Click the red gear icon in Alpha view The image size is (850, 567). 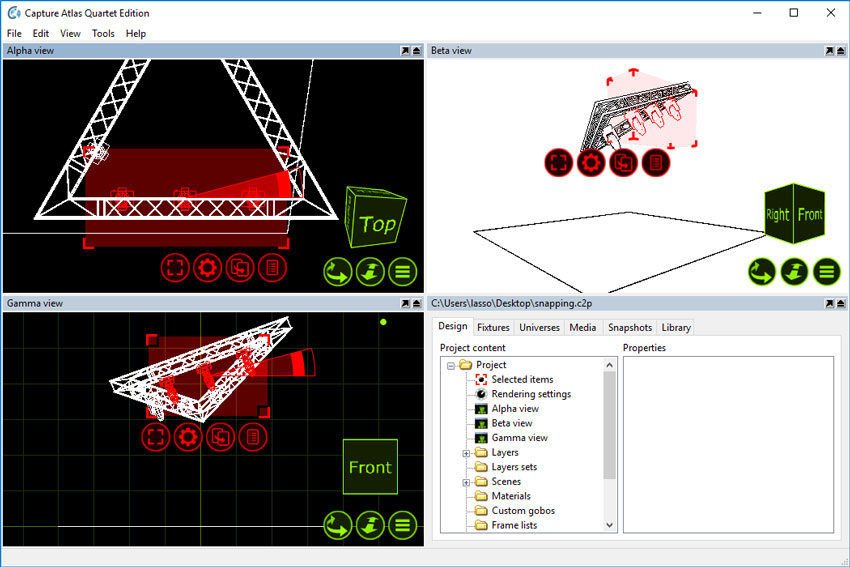(x=208, y=267)
